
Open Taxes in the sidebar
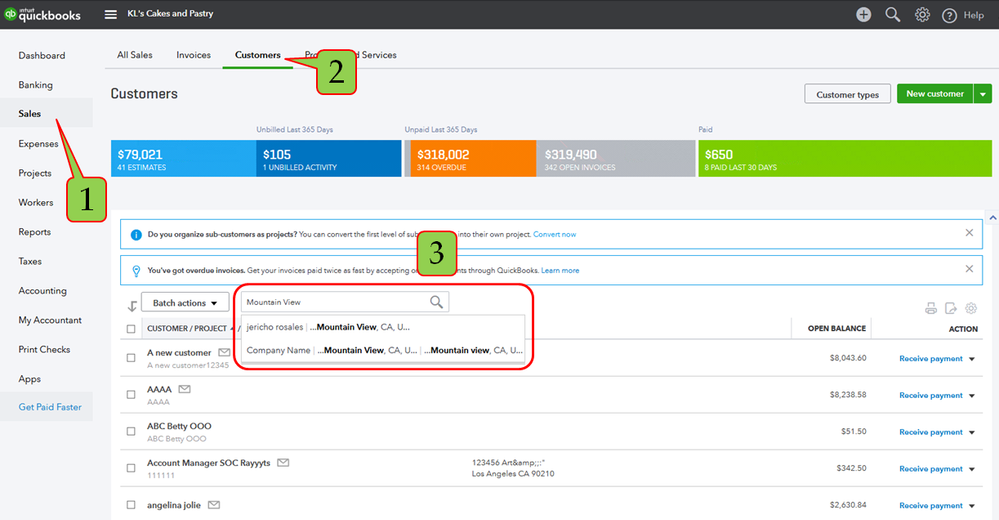[30, 261]
